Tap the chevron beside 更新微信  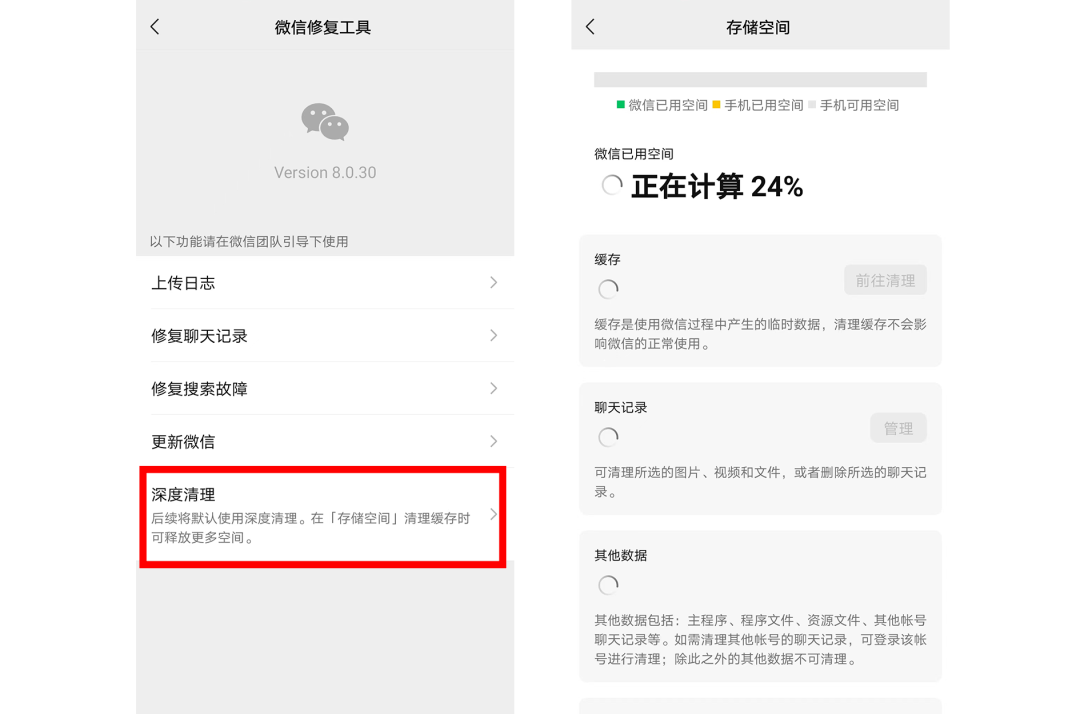pyautogui.click(x=494, y=441)
